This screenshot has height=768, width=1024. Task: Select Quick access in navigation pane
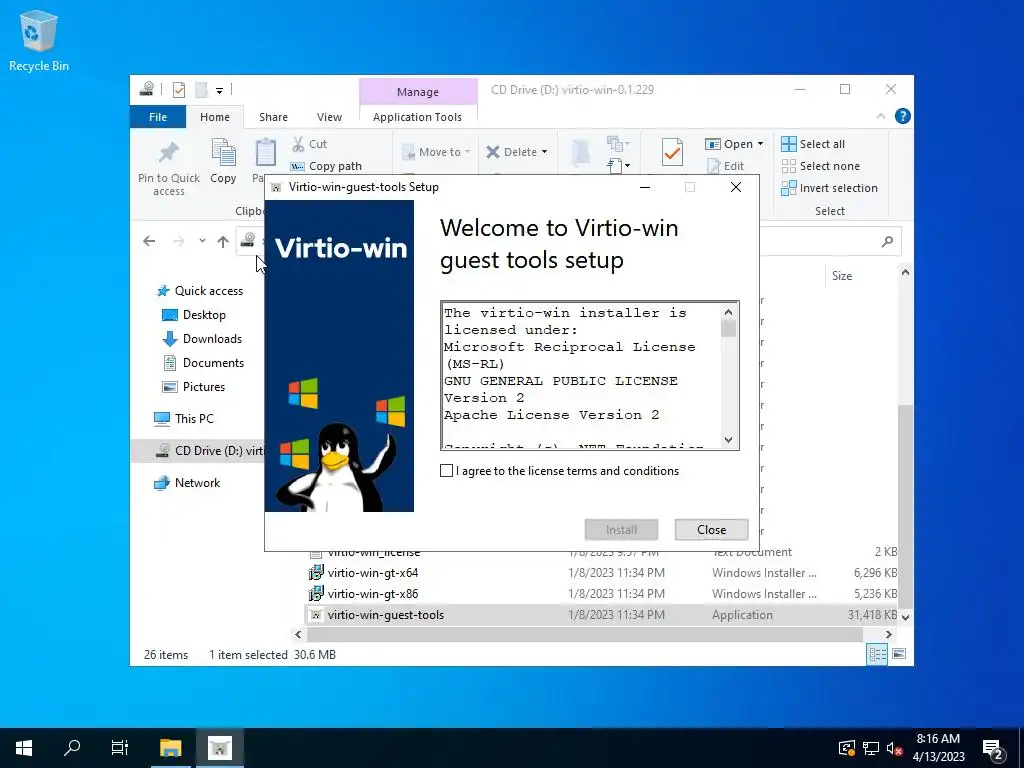tap(200, 291)
